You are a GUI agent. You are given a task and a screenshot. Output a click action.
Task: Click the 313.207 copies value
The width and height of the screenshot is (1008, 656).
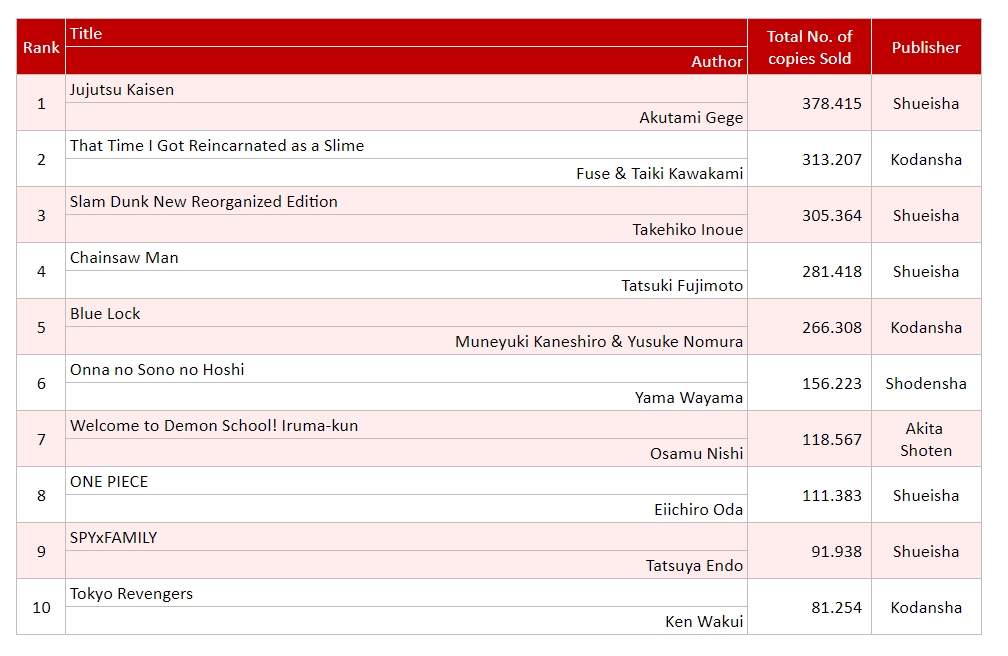click(831, 159)
